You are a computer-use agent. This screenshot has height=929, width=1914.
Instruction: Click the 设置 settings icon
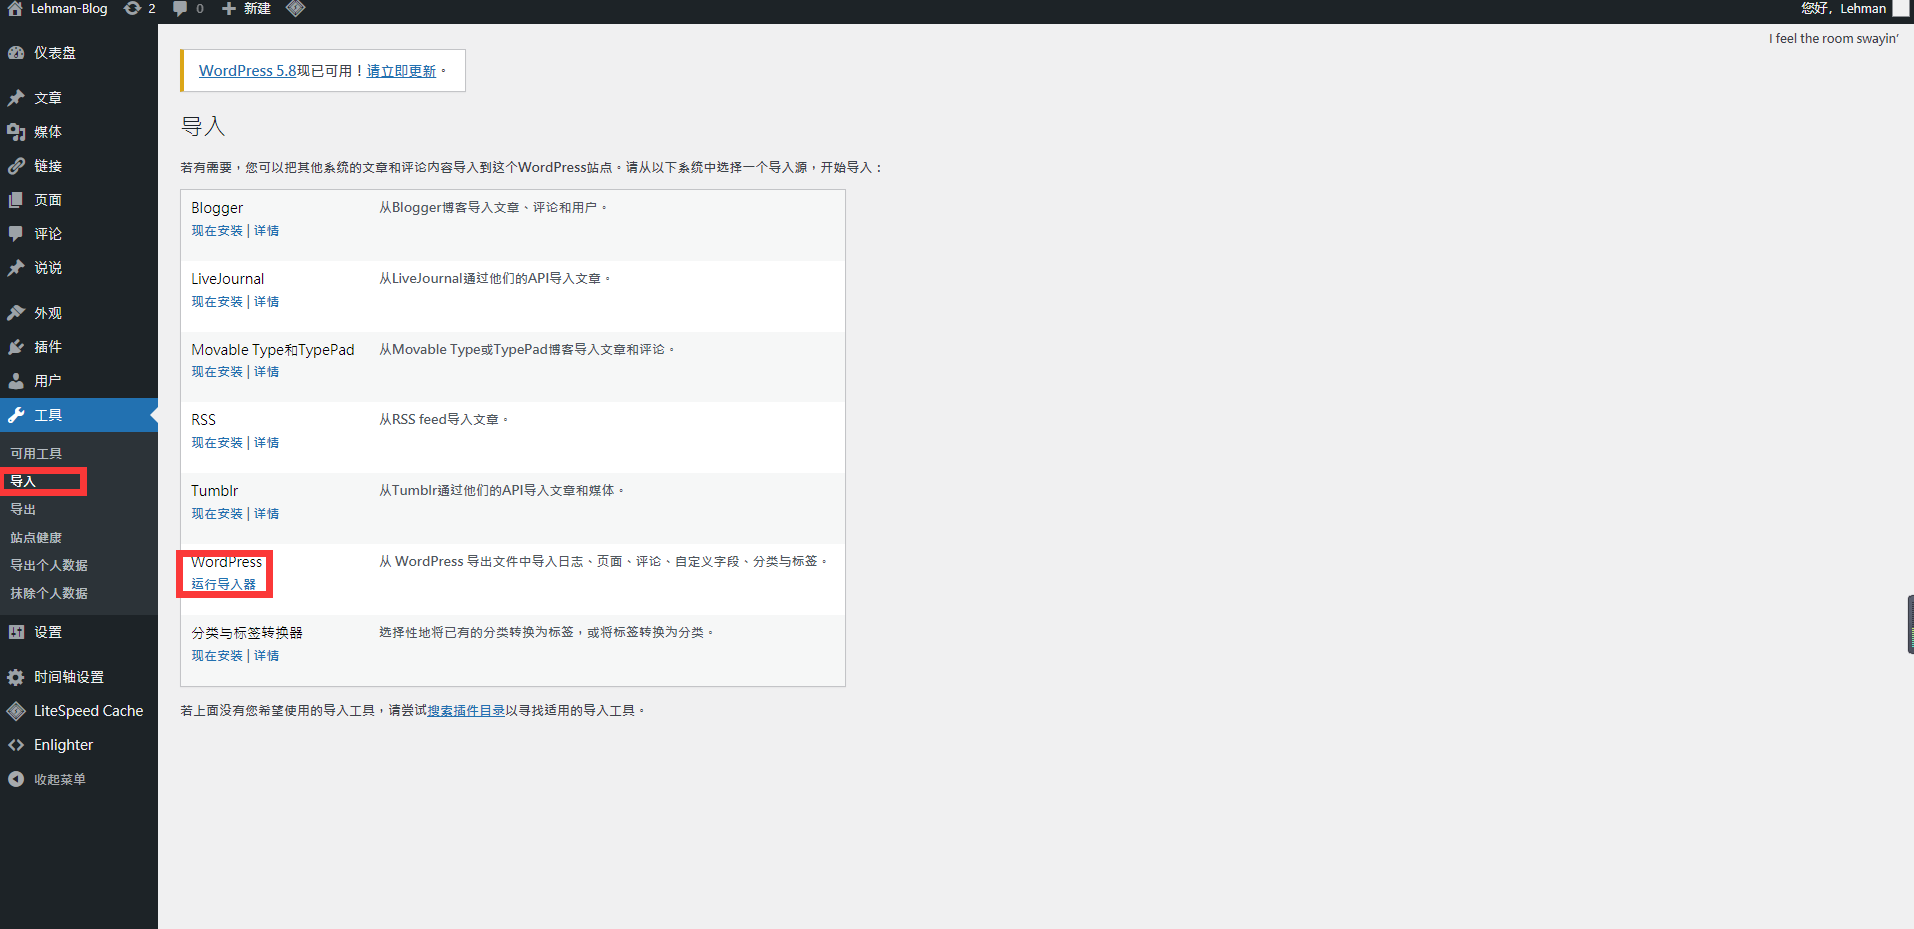(x=16, y=632)
